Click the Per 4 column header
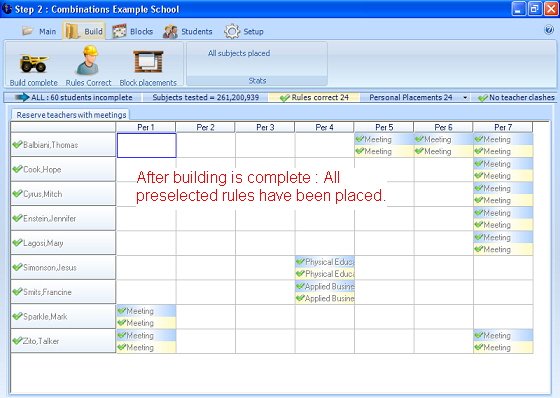Screen dimensions: 560x398 coord(324,127)
